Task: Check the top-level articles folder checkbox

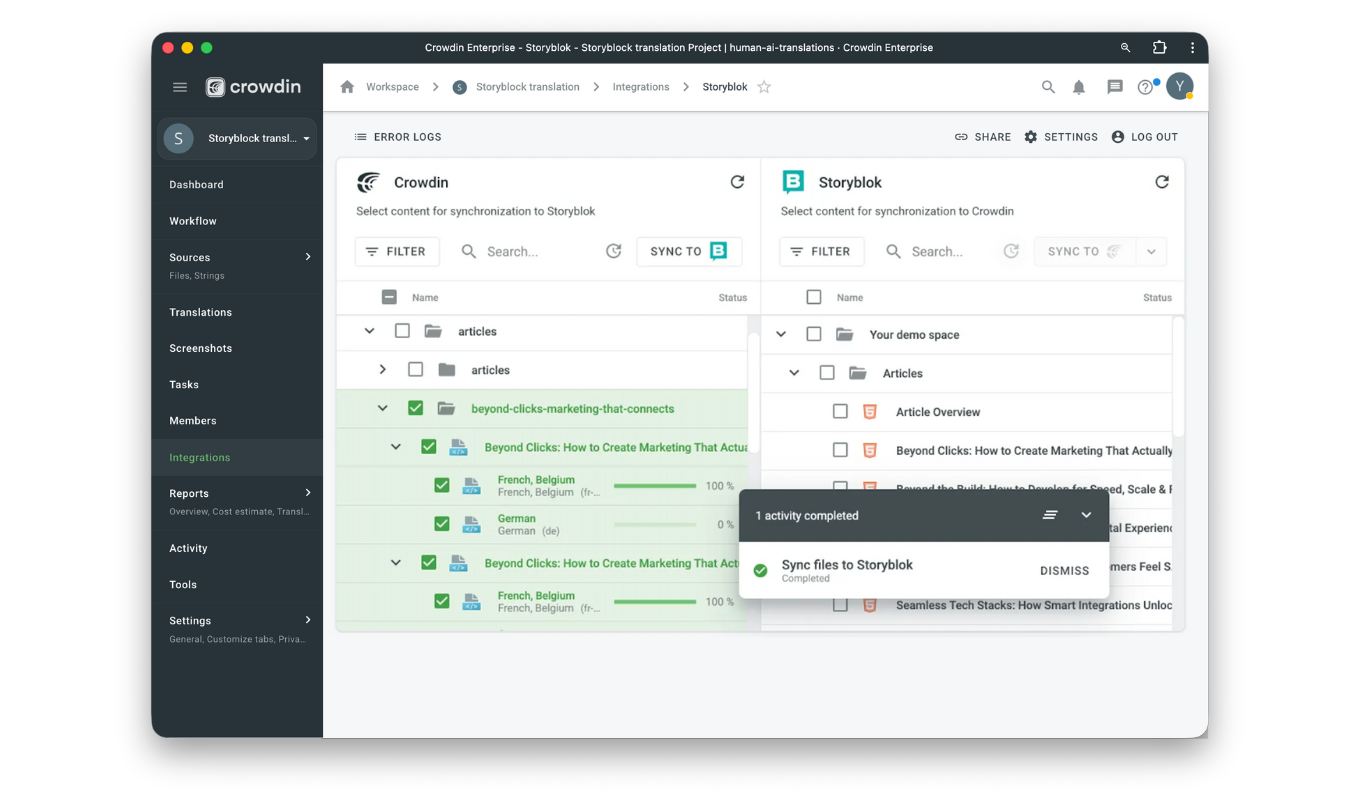Action: 402,331
